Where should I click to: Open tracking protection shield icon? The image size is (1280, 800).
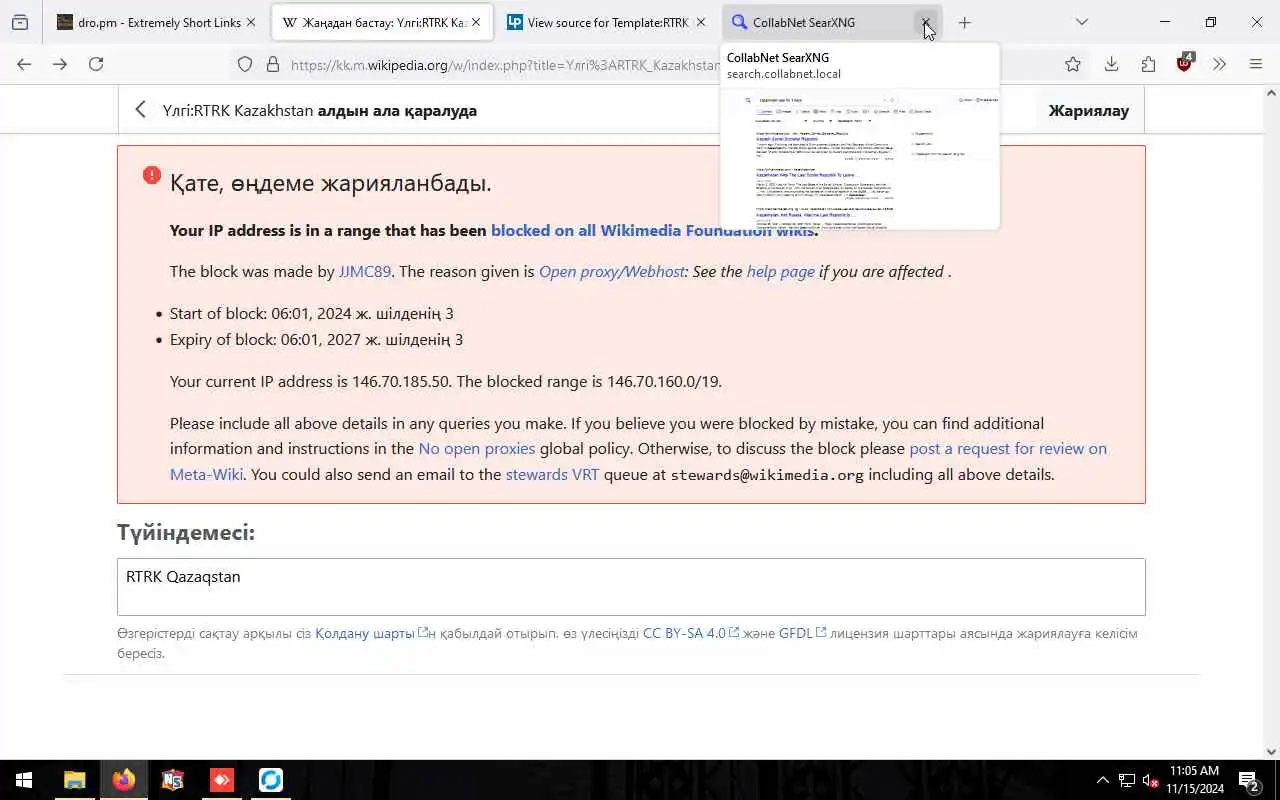(245, 64)
